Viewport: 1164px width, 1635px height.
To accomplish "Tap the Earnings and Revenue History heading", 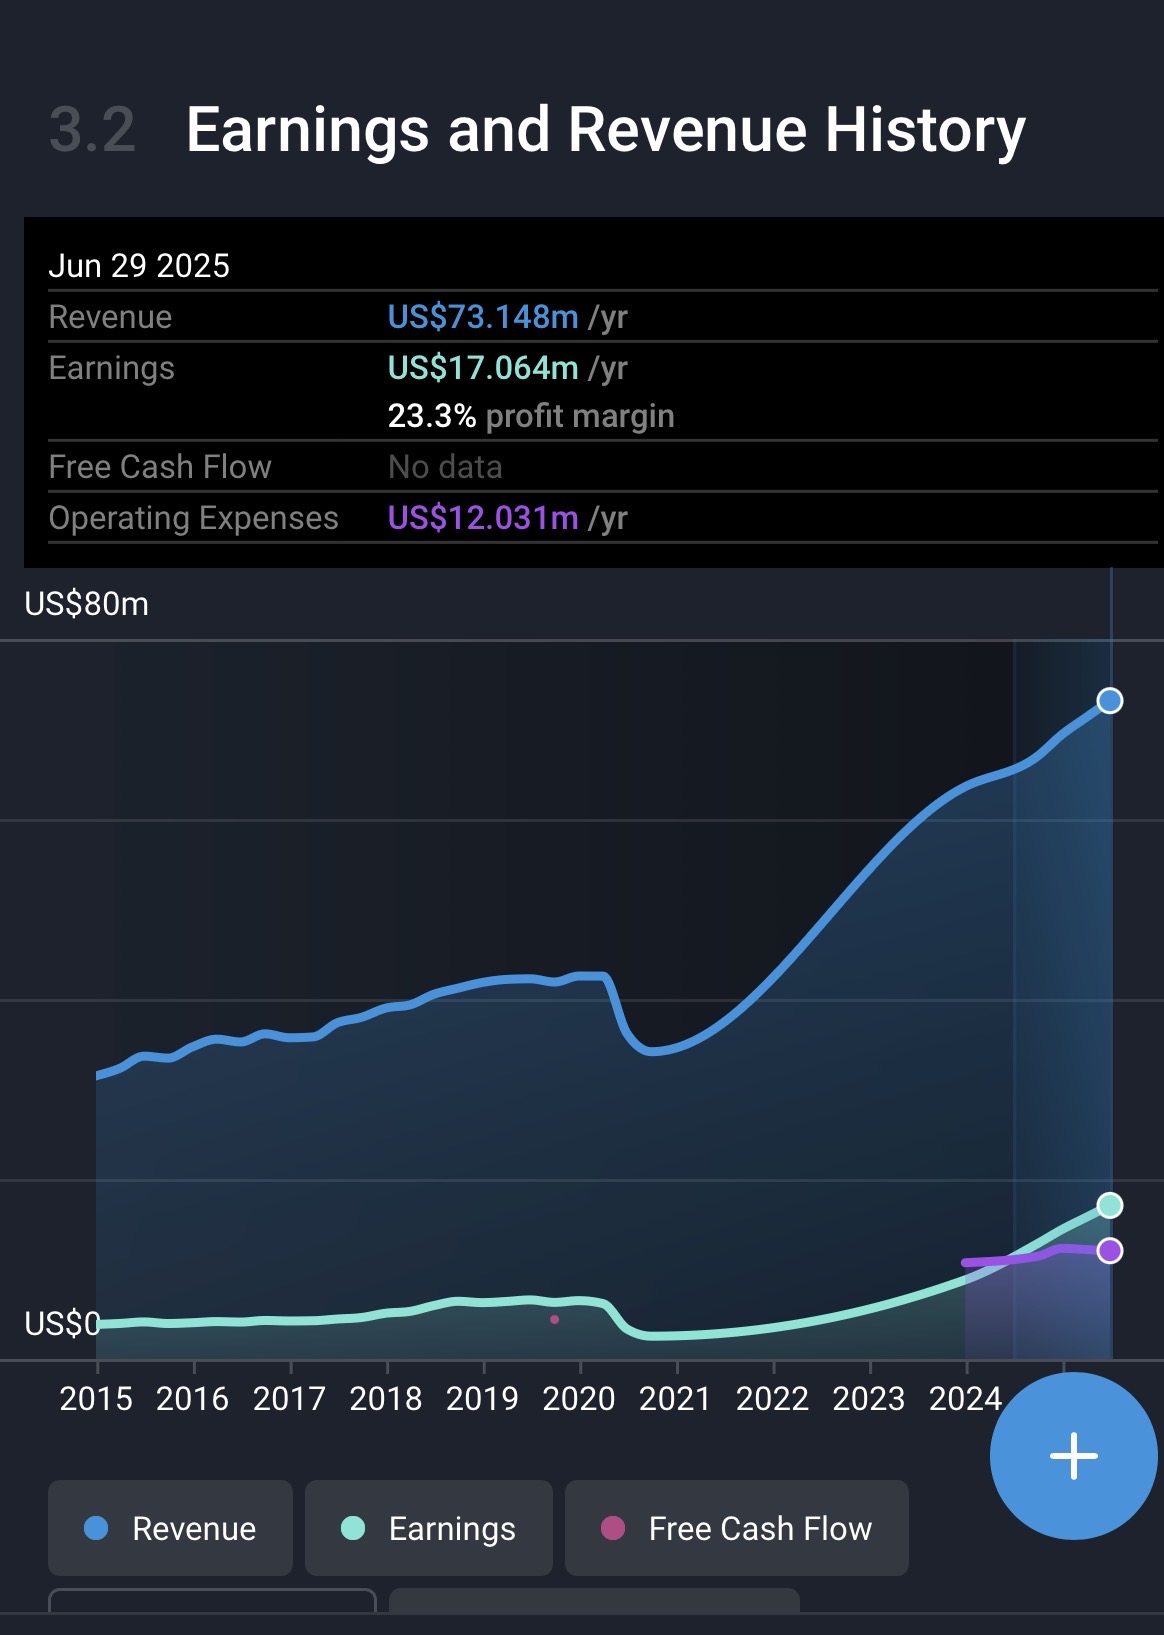I will point(605,130).
